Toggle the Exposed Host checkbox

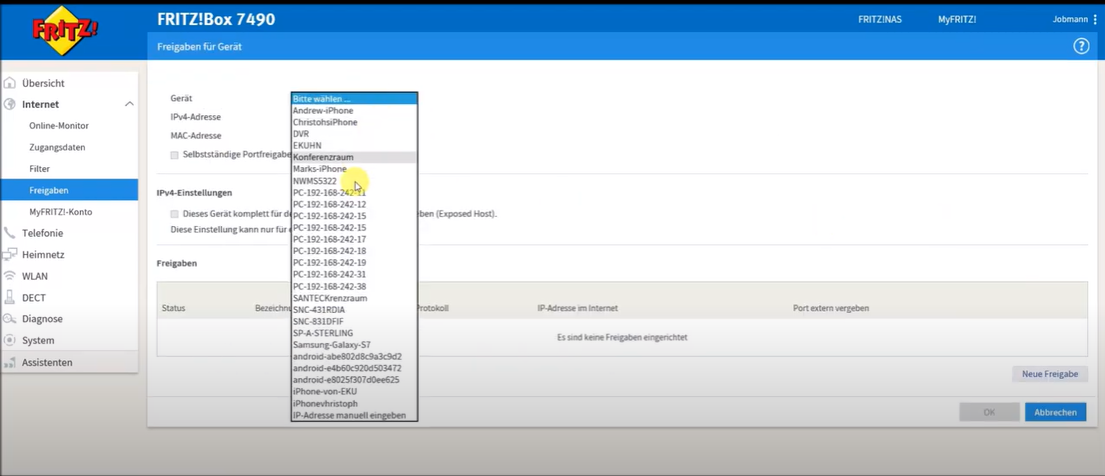[x=175, y=214]
